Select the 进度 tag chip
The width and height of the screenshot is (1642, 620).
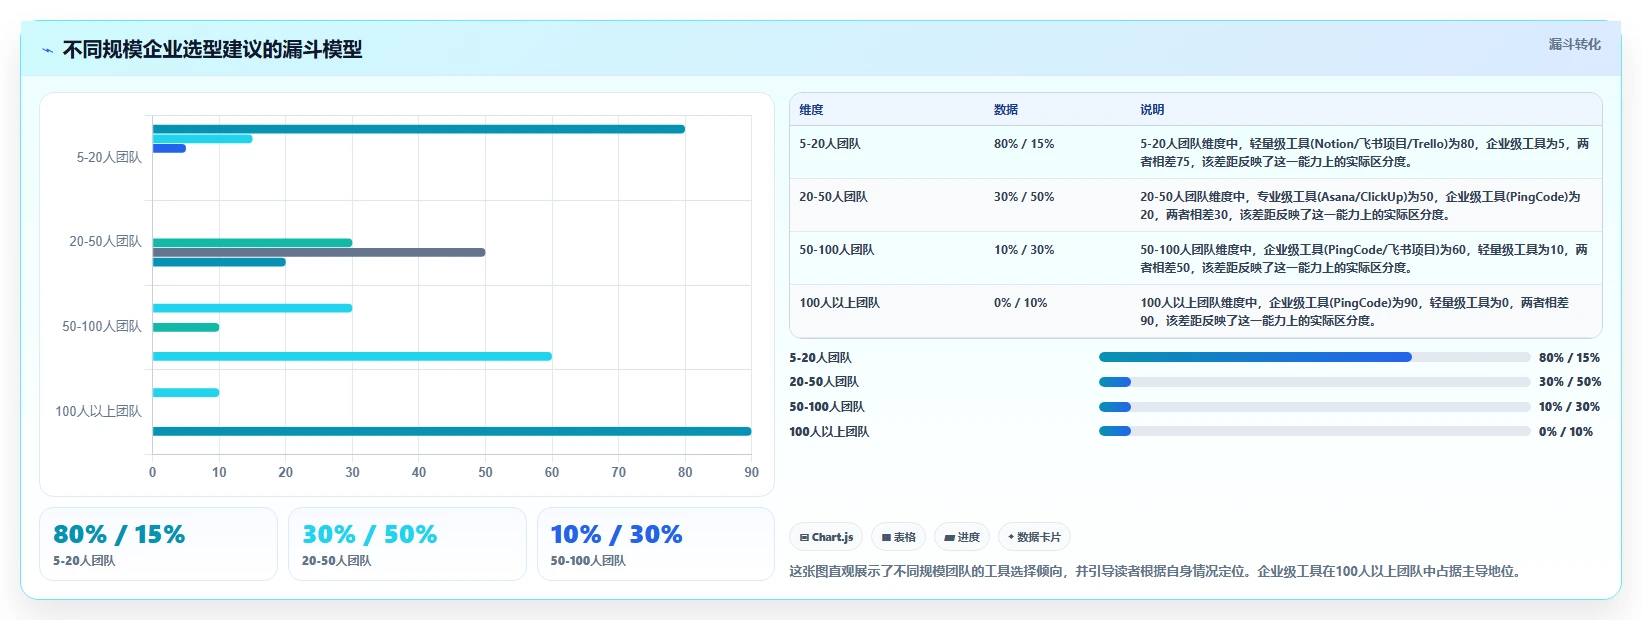(962, 537)
